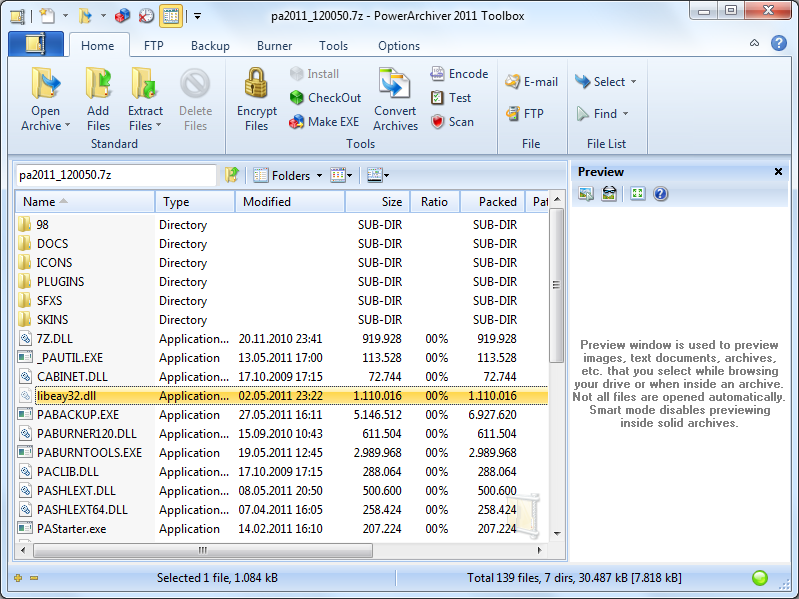Click the first image icon in the Preview toolbar
The image size is (799, 599).
coord(586,194)
